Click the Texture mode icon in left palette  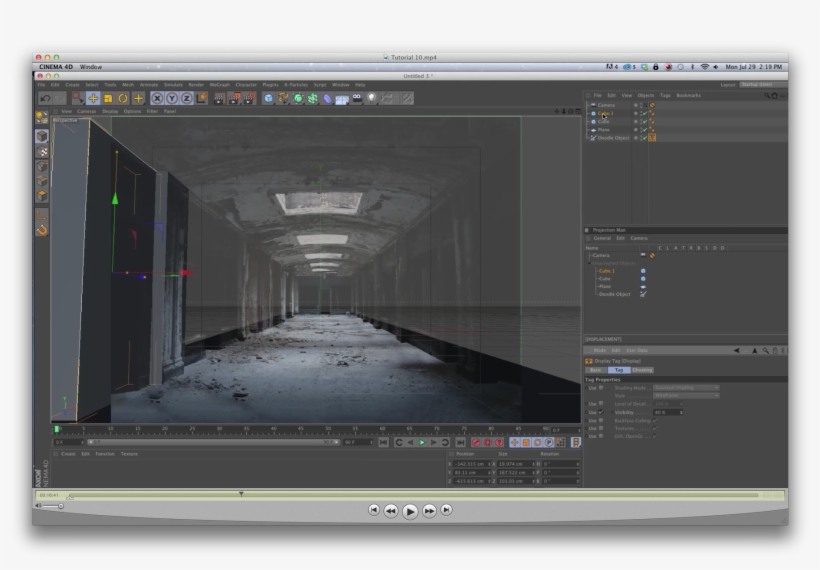point(42,152)
